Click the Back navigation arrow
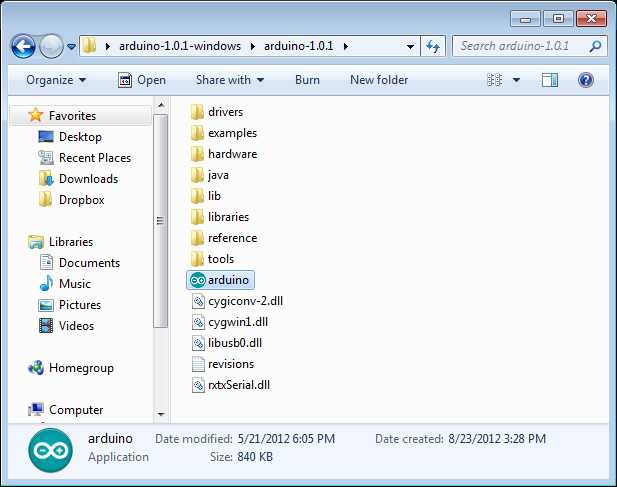The width and height of the screenshot is (617, 487). point(24,46)
